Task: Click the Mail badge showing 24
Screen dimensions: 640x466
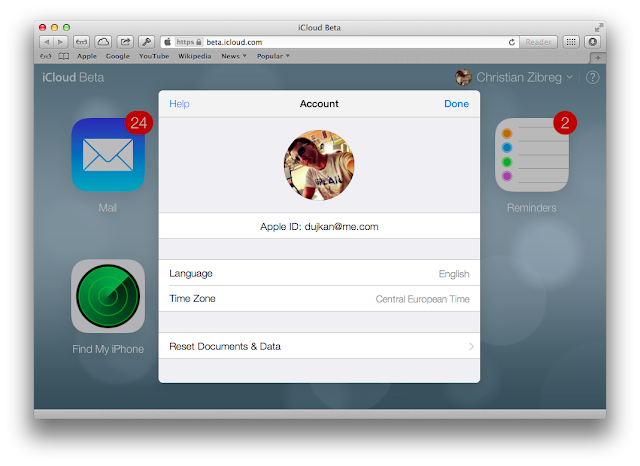Action: pyautogui.click(x=139, y=122)
